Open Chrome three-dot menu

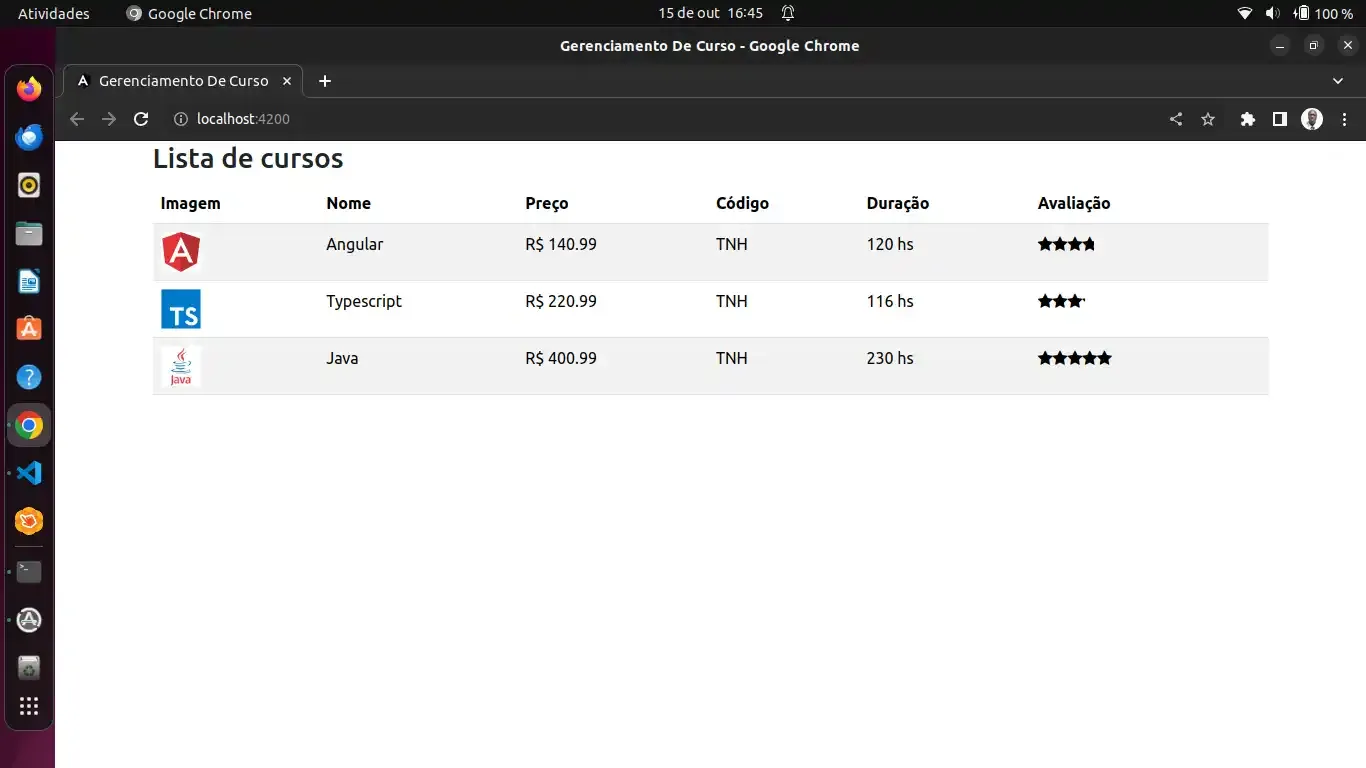[1344, 119]
